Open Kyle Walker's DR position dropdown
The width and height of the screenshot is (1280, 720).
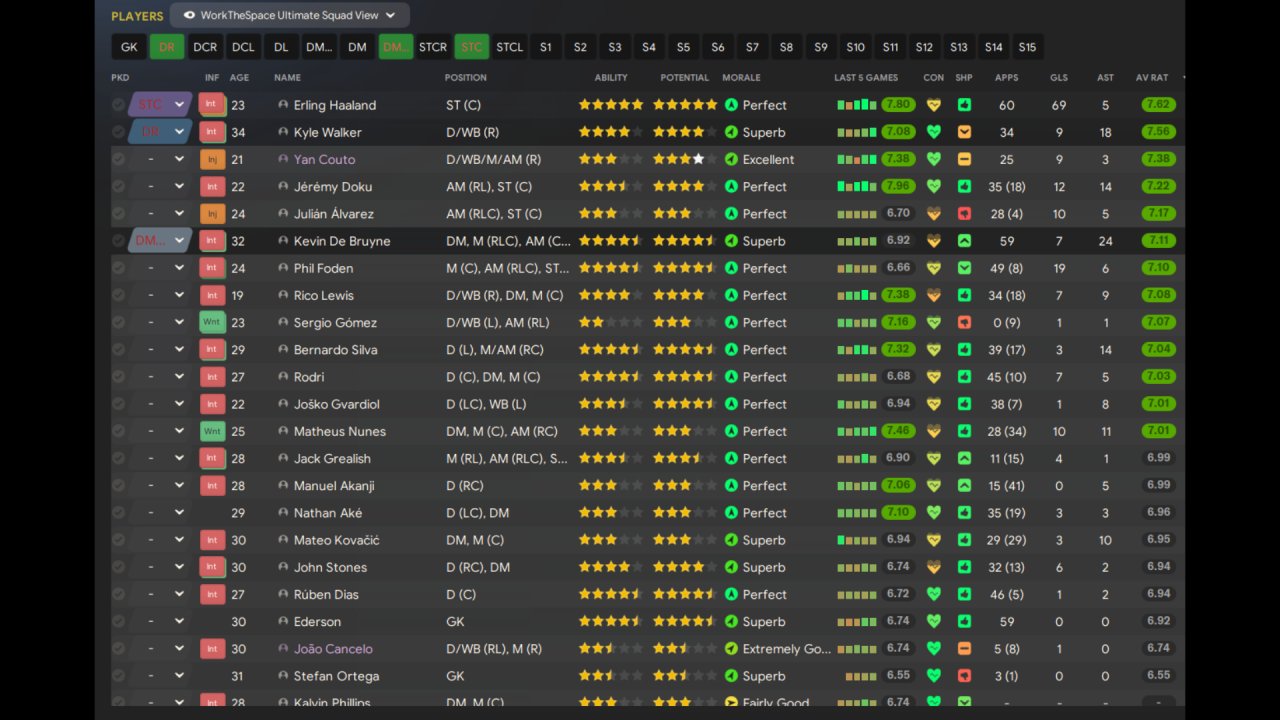tap(160, 131)
